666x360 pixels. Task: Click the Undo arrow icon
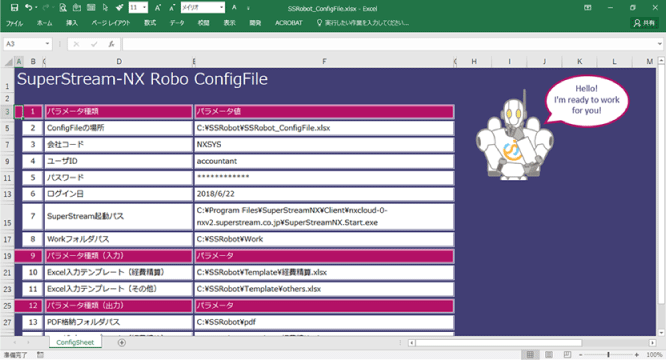tap(28, 8)
